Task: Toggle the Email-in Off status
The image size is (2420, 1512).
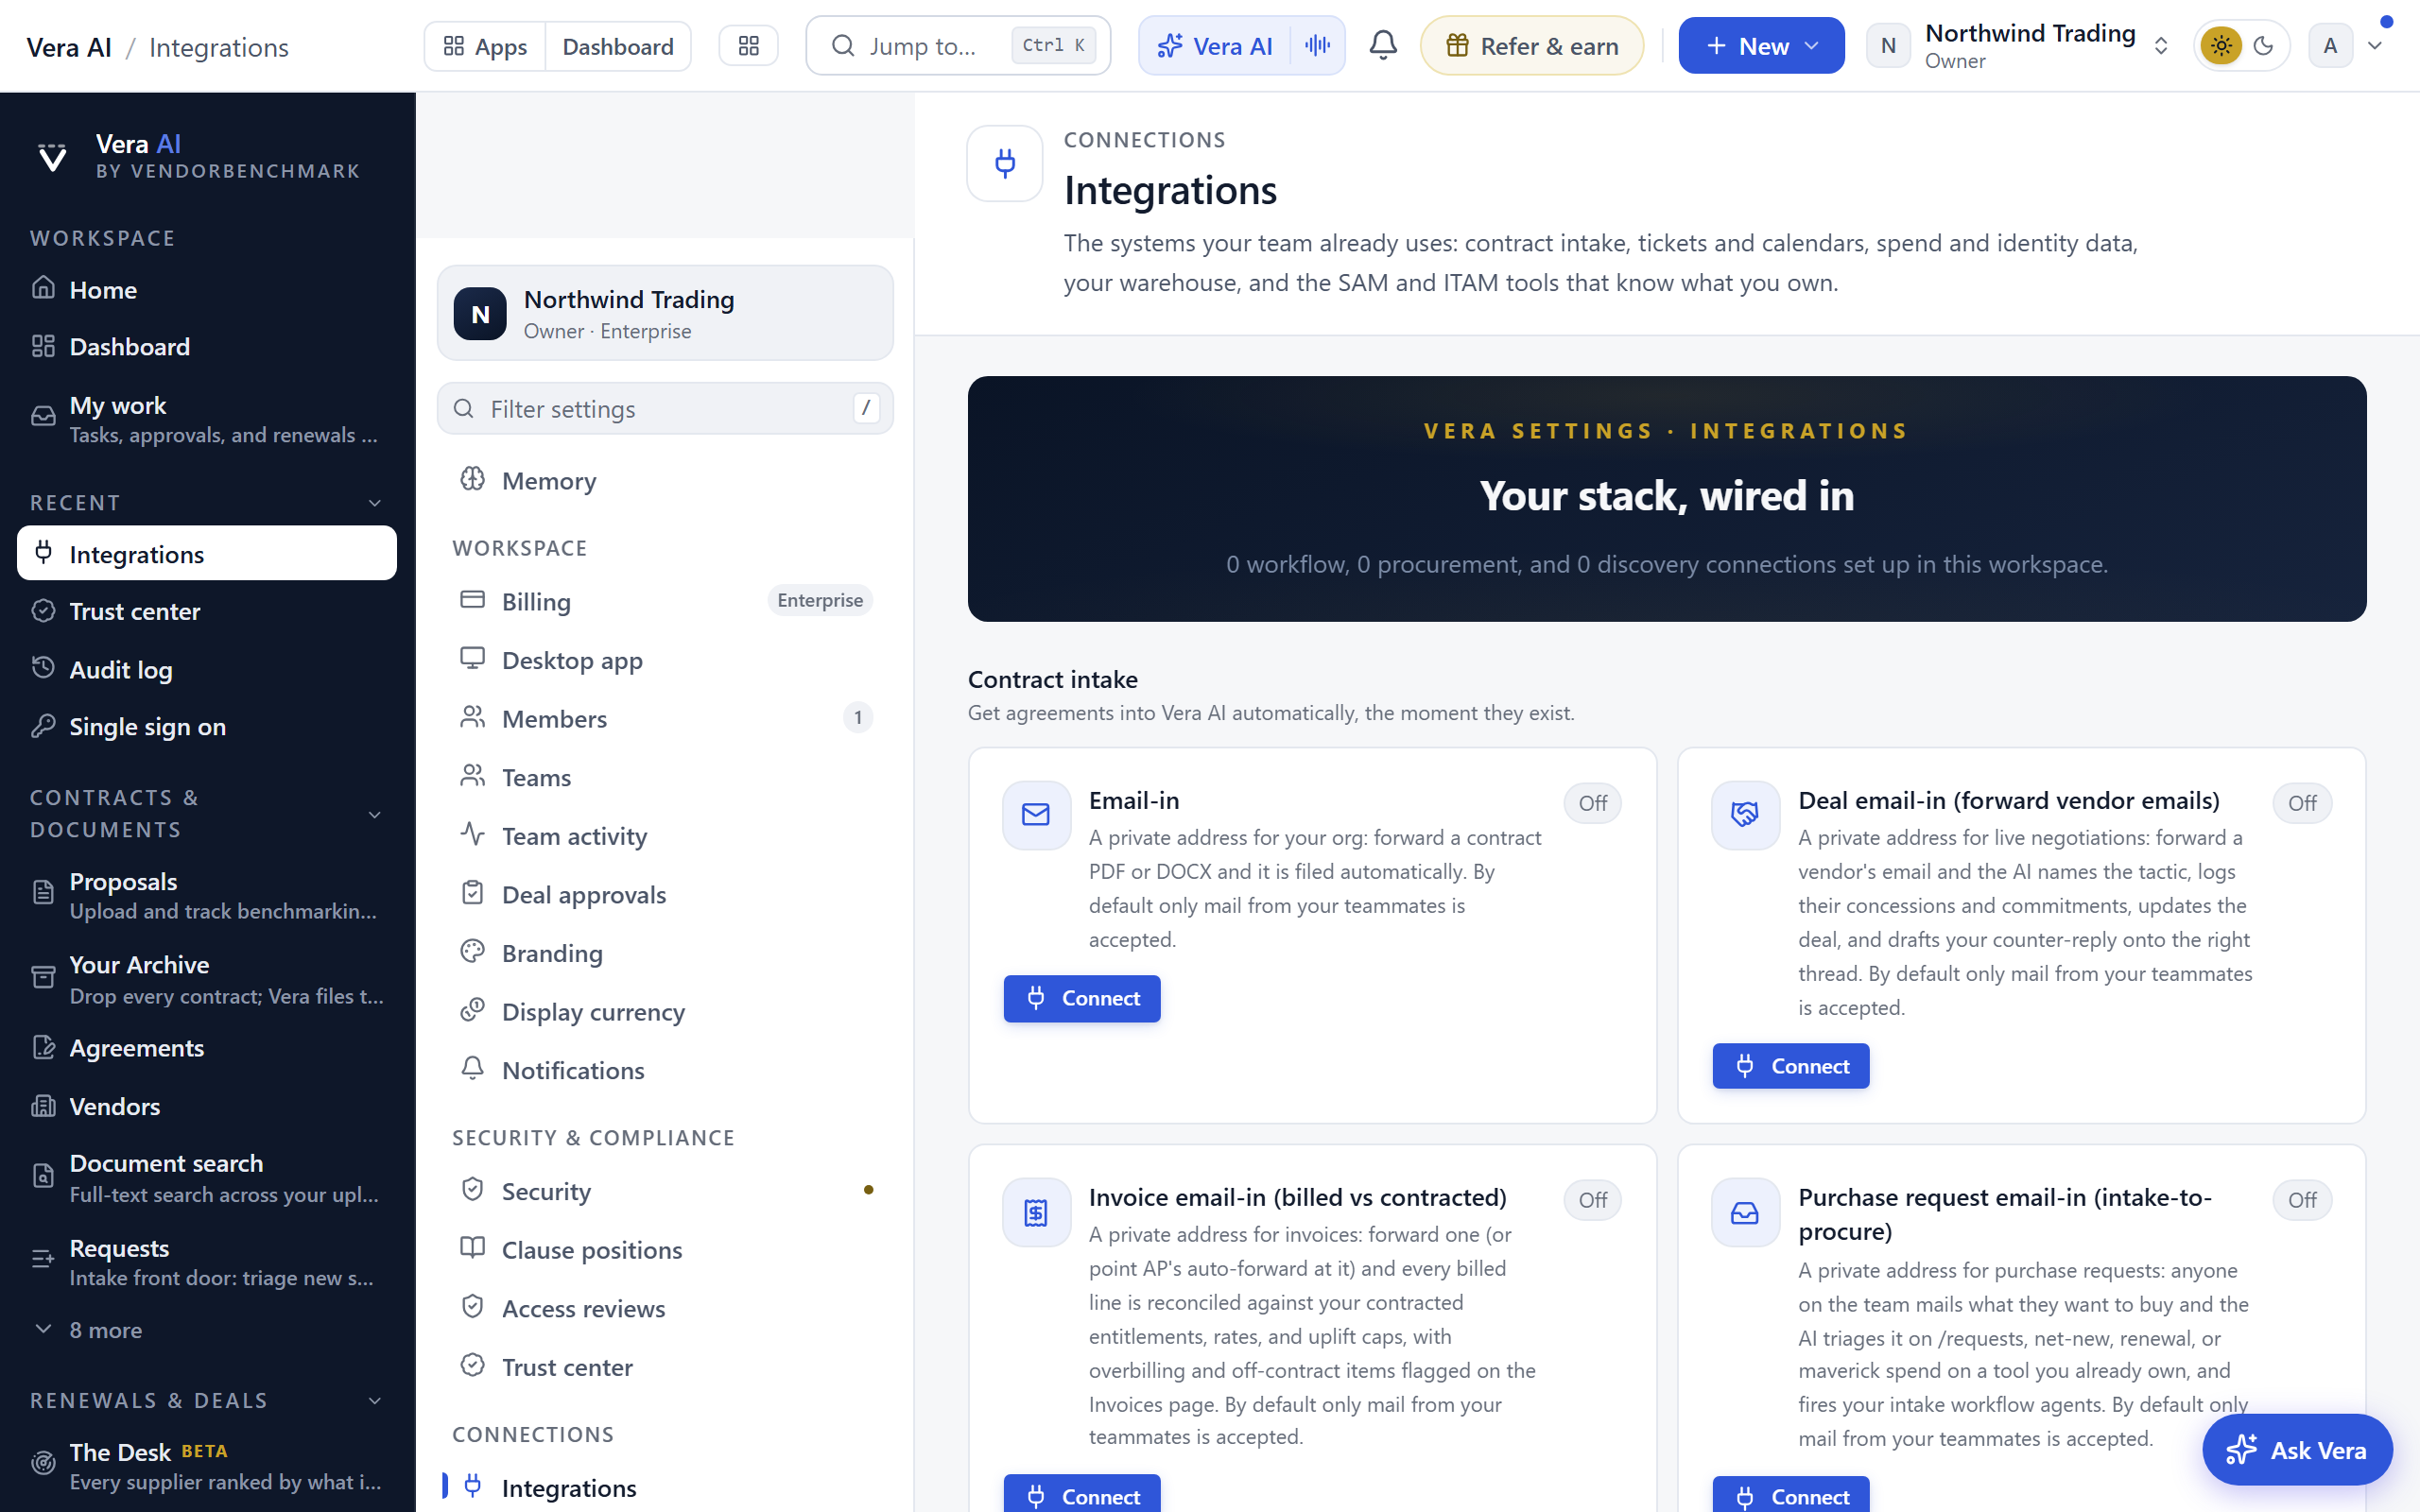Action: click(1593, 803)
